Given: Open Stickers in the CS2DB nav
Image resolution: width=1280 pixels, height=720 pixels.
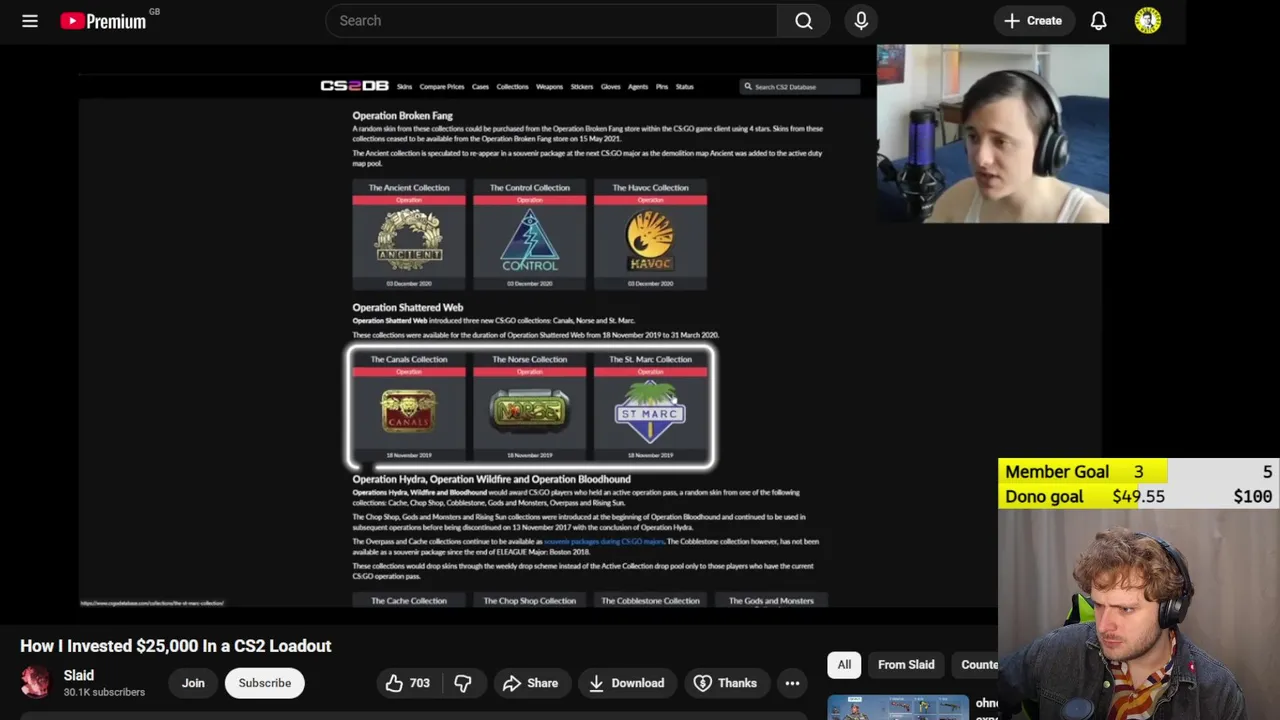Looking at the screenshot, I should click(x=582, y=87).
